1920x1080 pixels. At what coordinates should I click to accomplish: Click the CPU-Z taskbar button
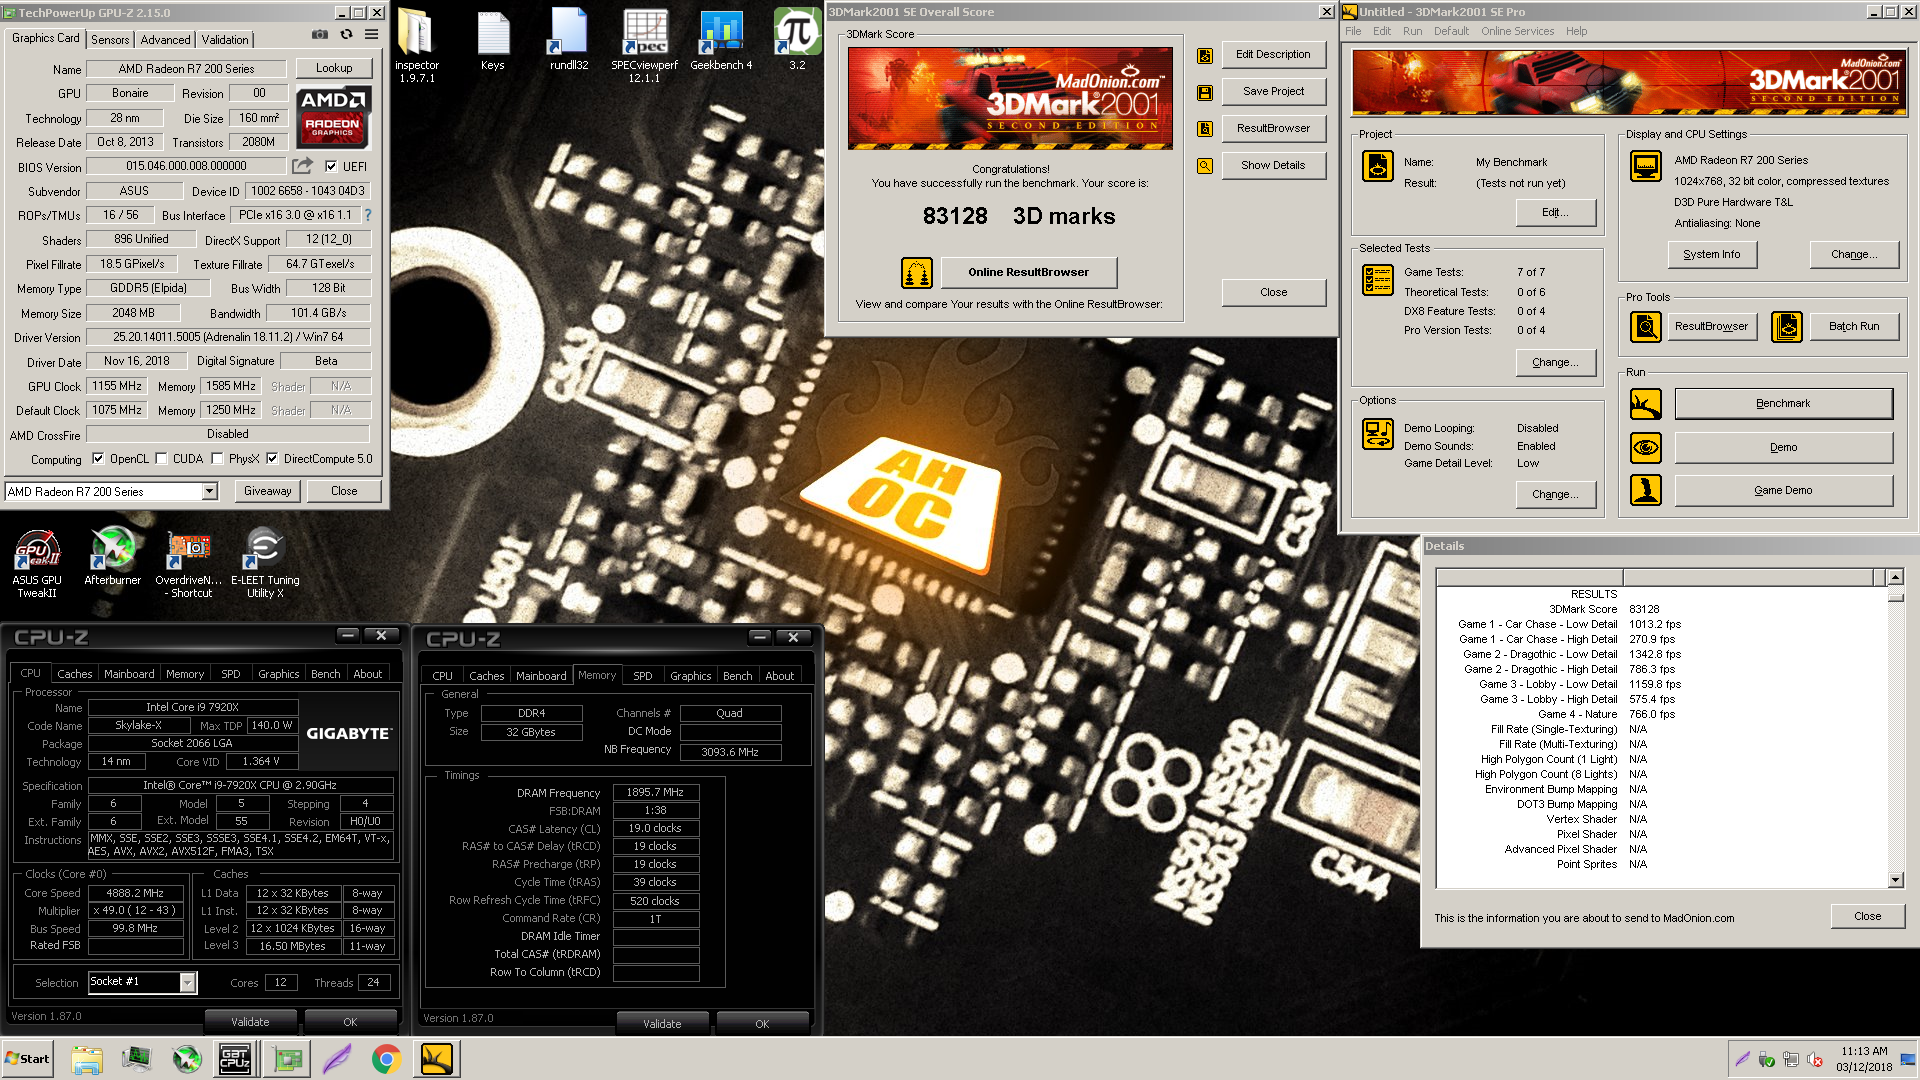[x=236, y=1059]
